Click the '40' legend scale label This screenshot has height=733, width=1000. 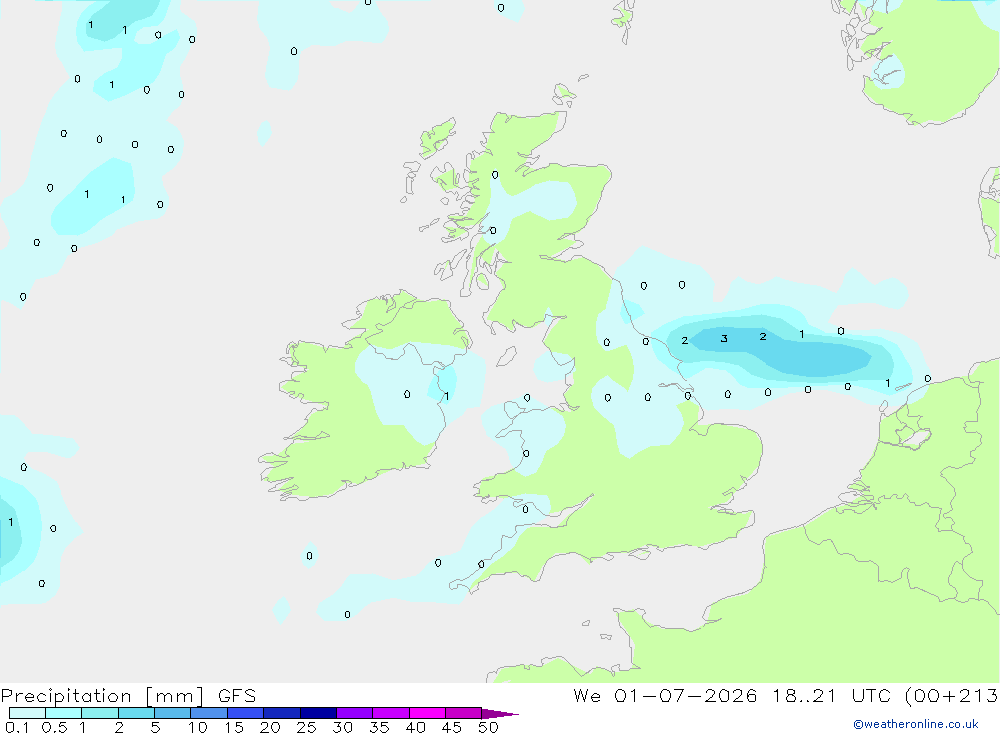(x=415, y=727)
